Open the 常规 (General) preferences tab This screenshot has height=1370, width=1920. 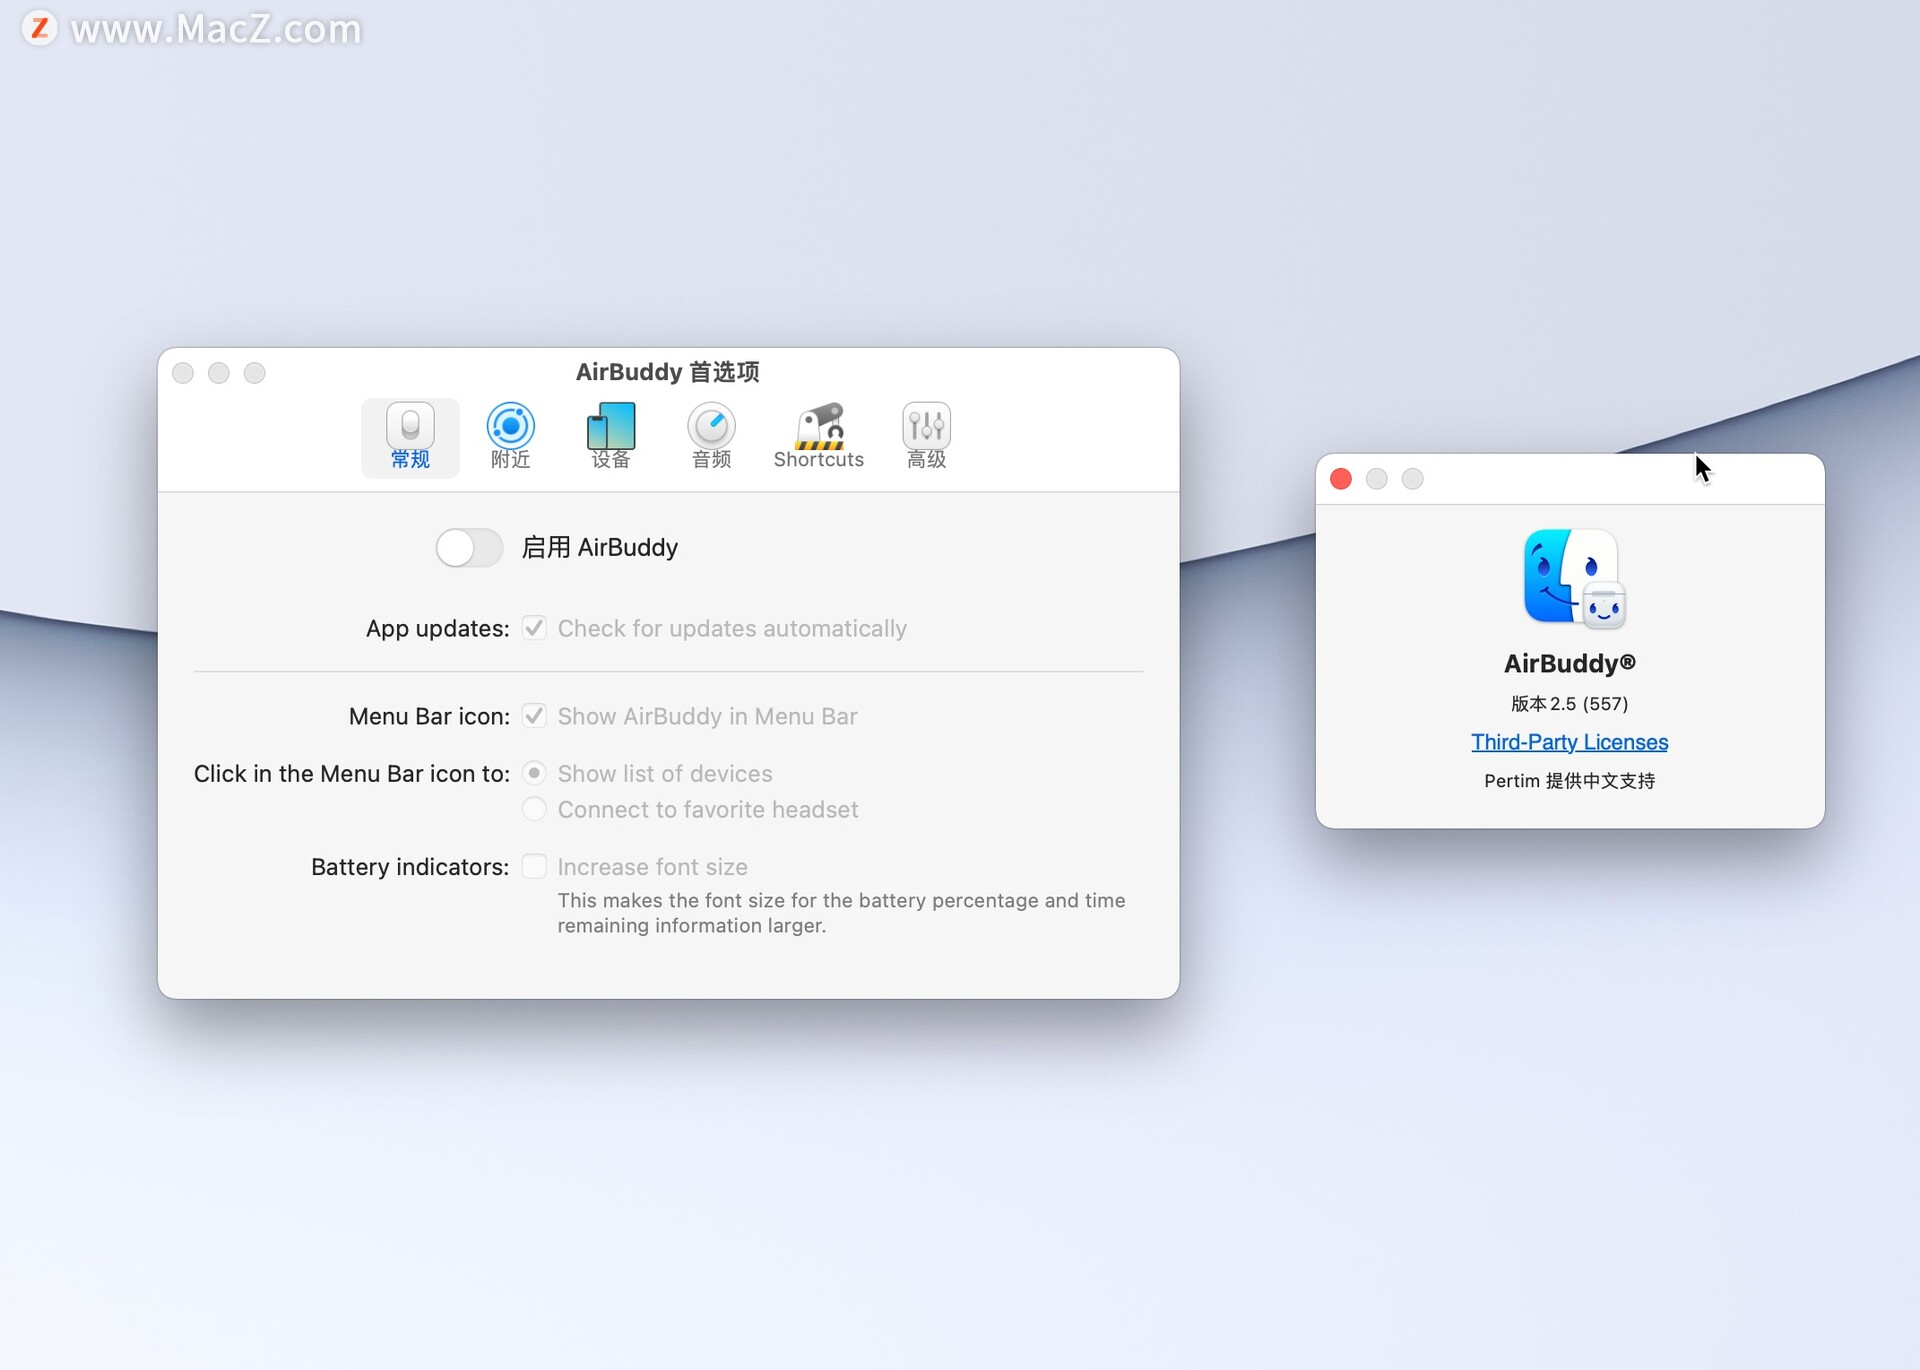tap(410, 437)
